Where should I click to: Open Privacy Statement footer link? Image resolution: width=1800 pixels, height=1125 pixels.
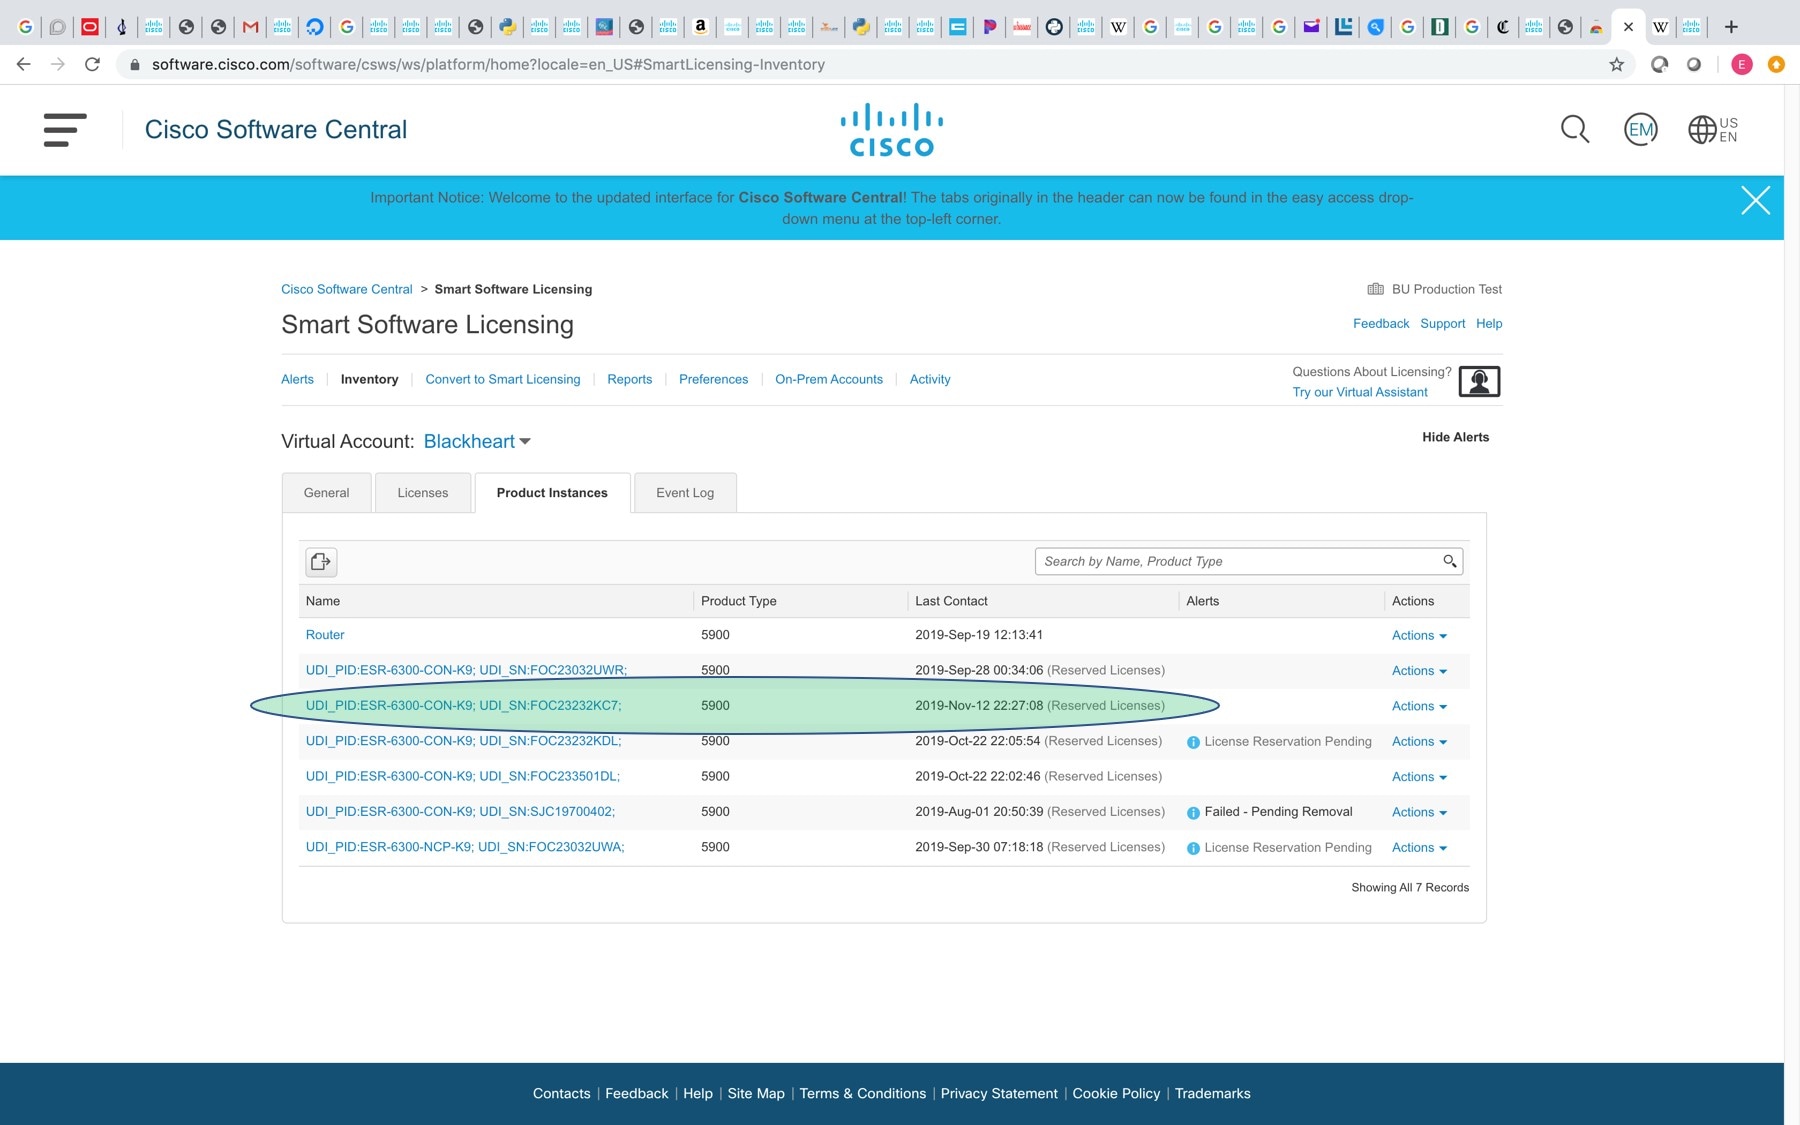(999, 1093)
